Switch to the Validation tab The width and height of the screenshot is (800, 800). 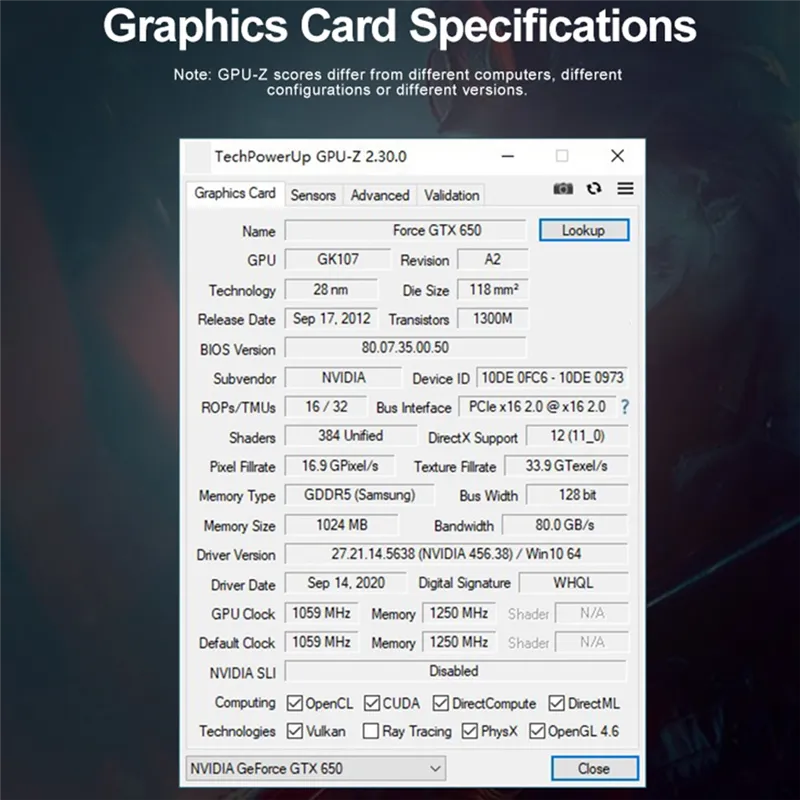[450, 195]
